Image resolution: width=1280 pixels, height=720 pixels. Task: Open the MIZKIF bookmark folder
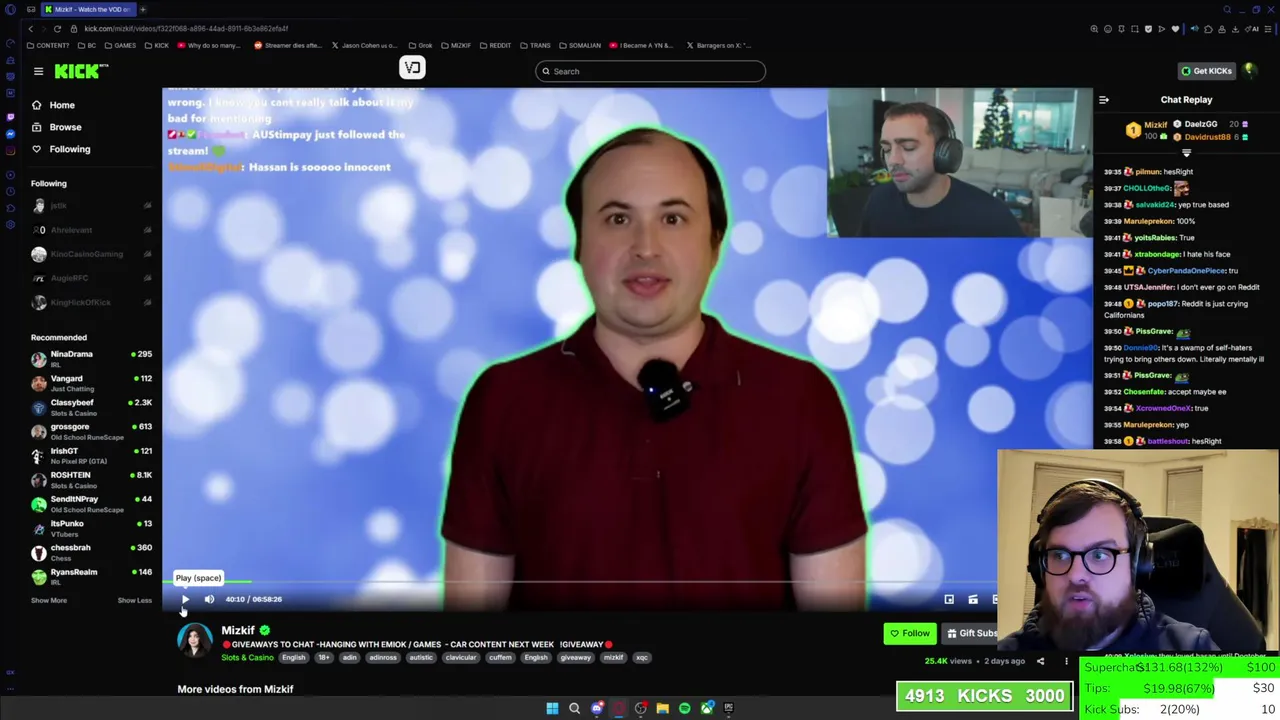click(456, 45)
